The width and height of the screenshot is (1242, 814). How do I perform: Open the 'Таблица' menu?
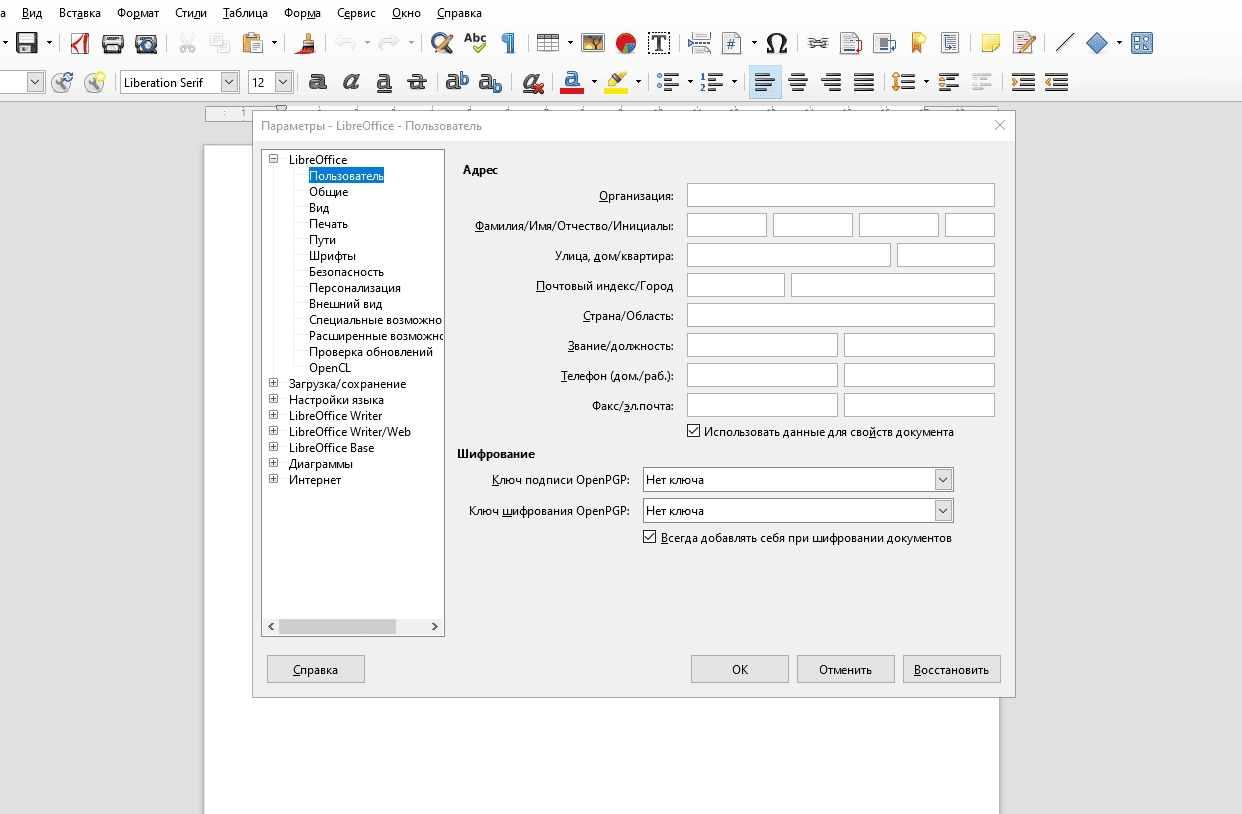pyautogui.click(x=245, y=13)
